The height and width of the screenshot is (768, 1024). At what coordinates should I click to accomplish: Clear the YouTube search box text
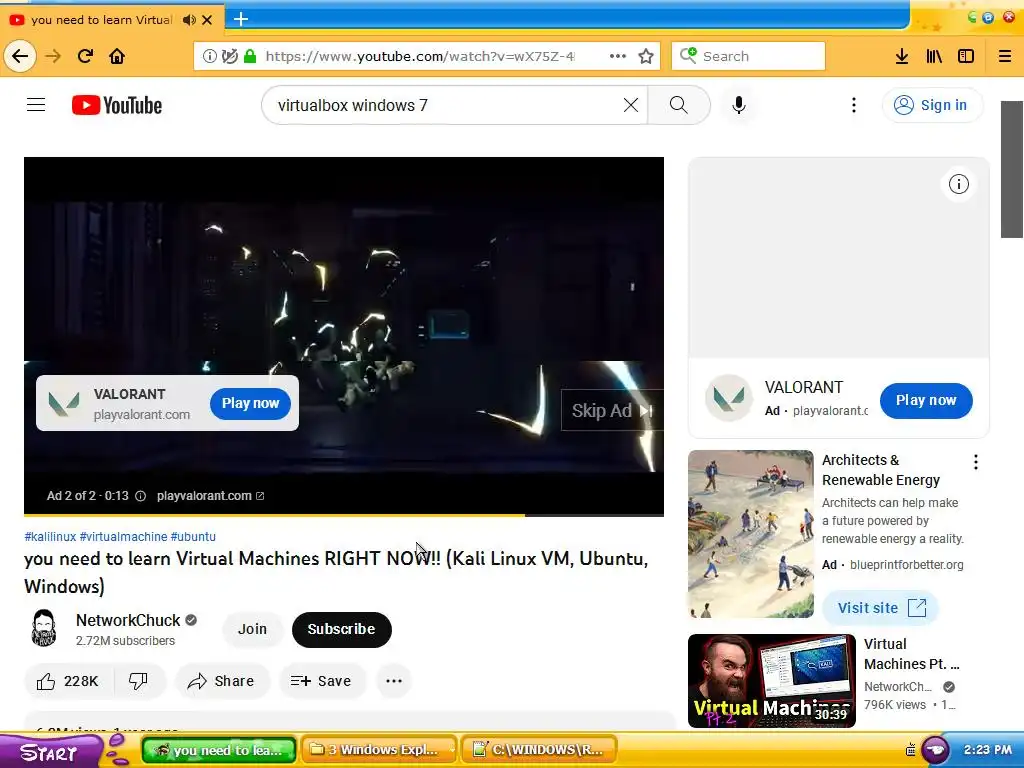click(x=630, y=105)
